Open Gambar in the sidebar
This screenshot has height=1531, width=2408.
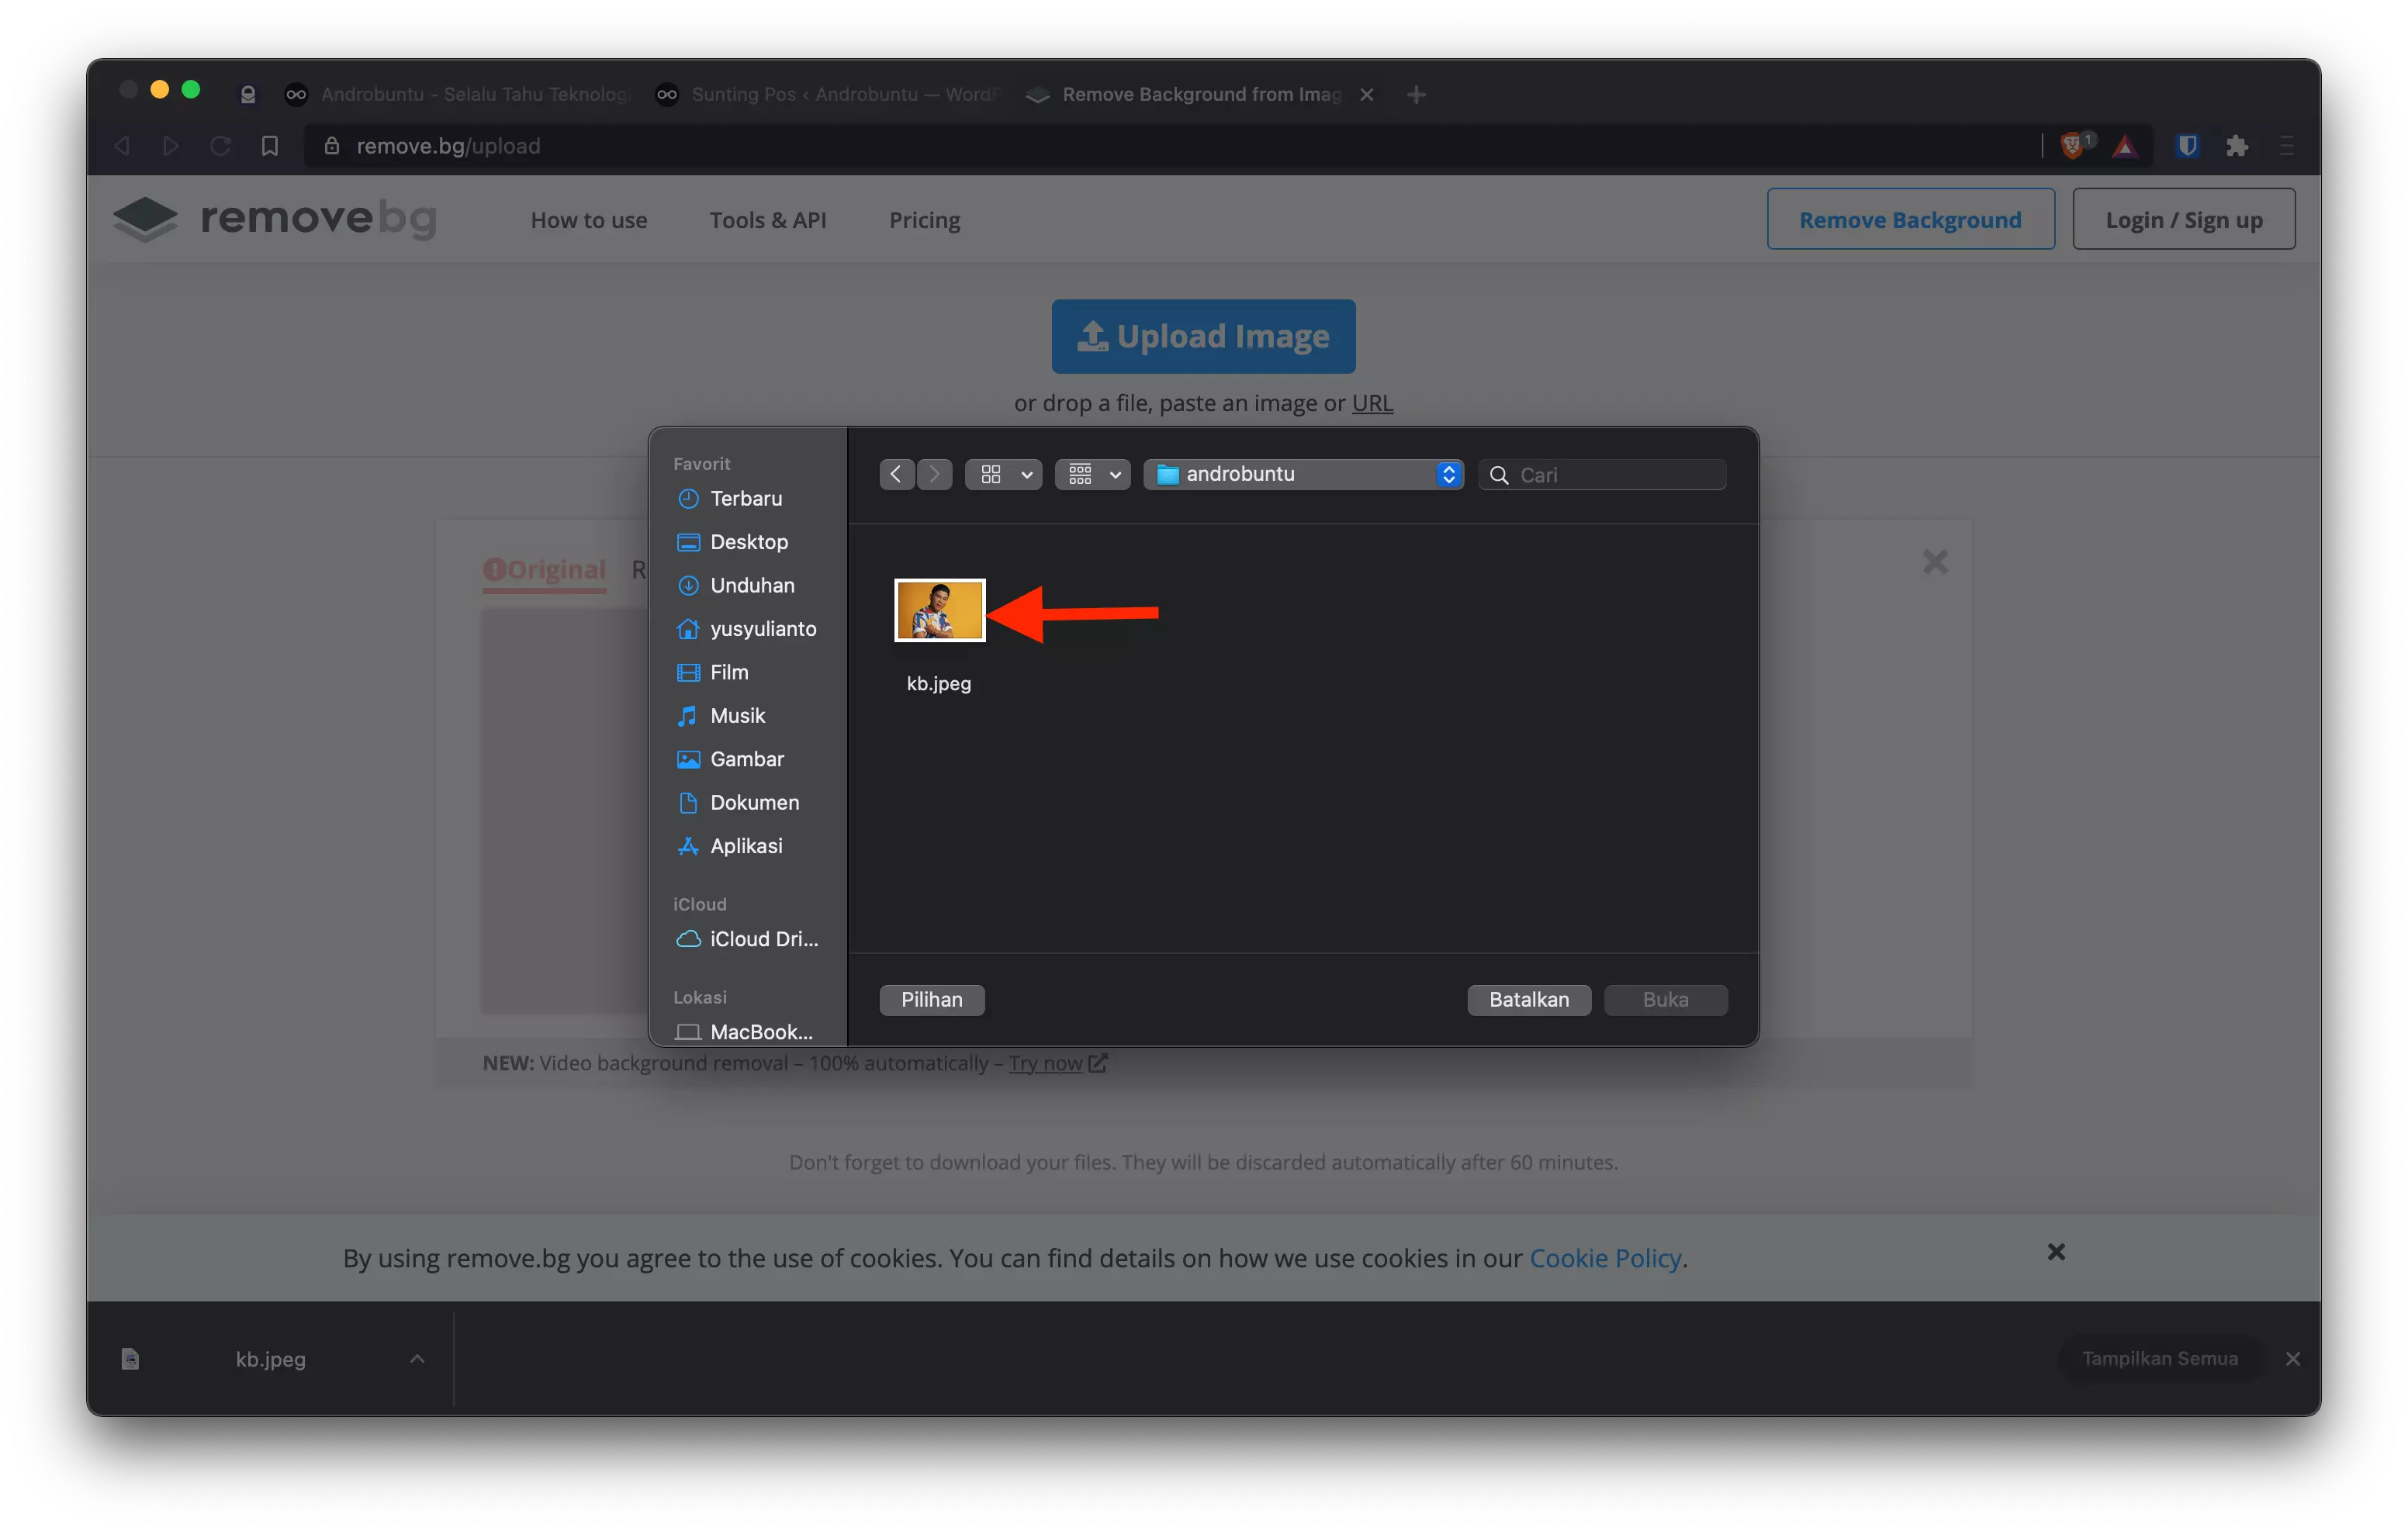pos(746,759)
